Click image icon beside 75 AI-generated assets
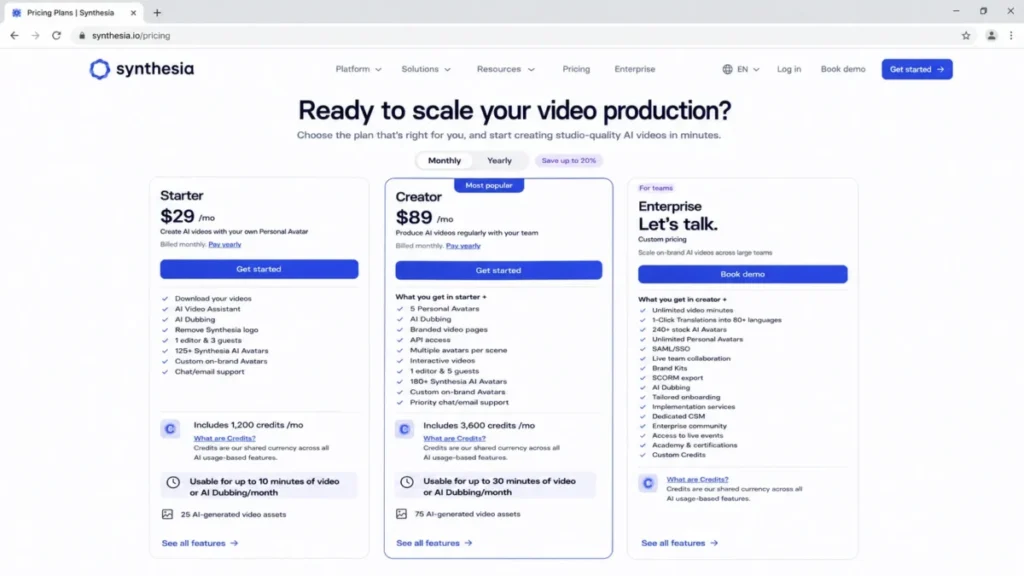The image size is (1024, 576). pyautogui.click(x=402, y=514)
